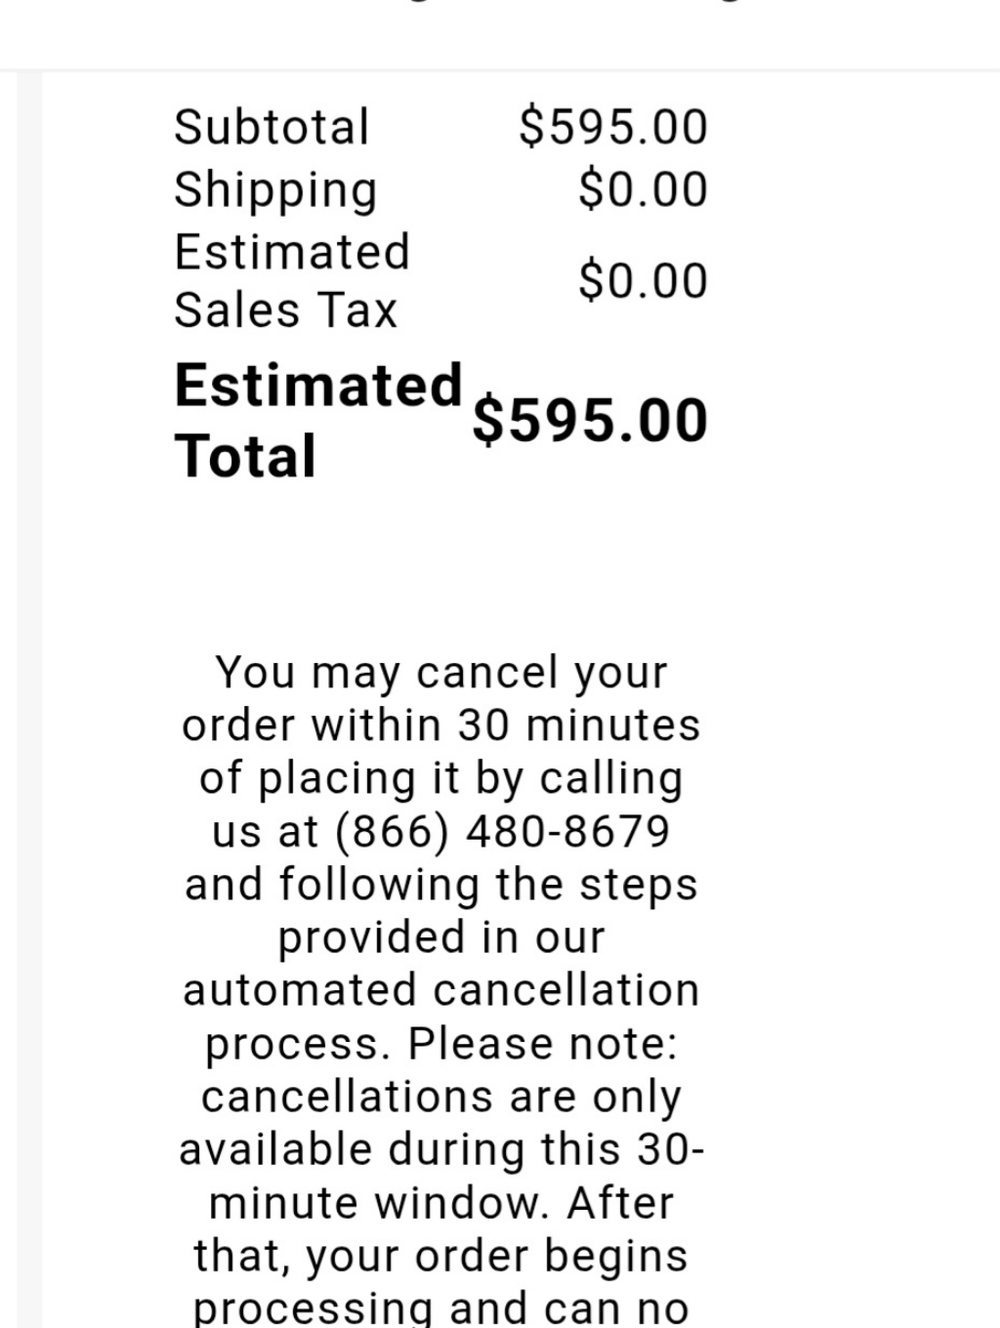Tap the bold $595.00 estimated total amount

(590, 420)
